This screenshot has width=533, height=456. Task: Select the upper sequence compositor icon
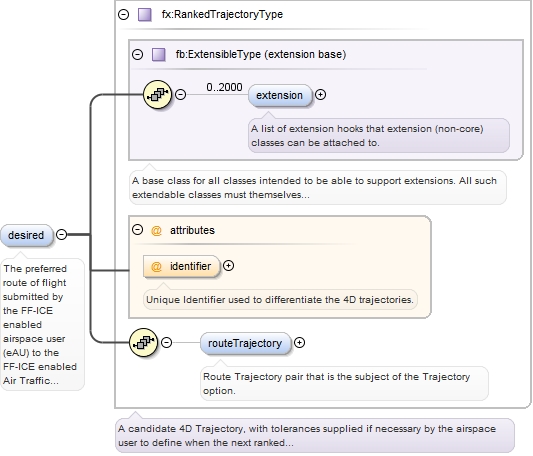coord(157,95)
